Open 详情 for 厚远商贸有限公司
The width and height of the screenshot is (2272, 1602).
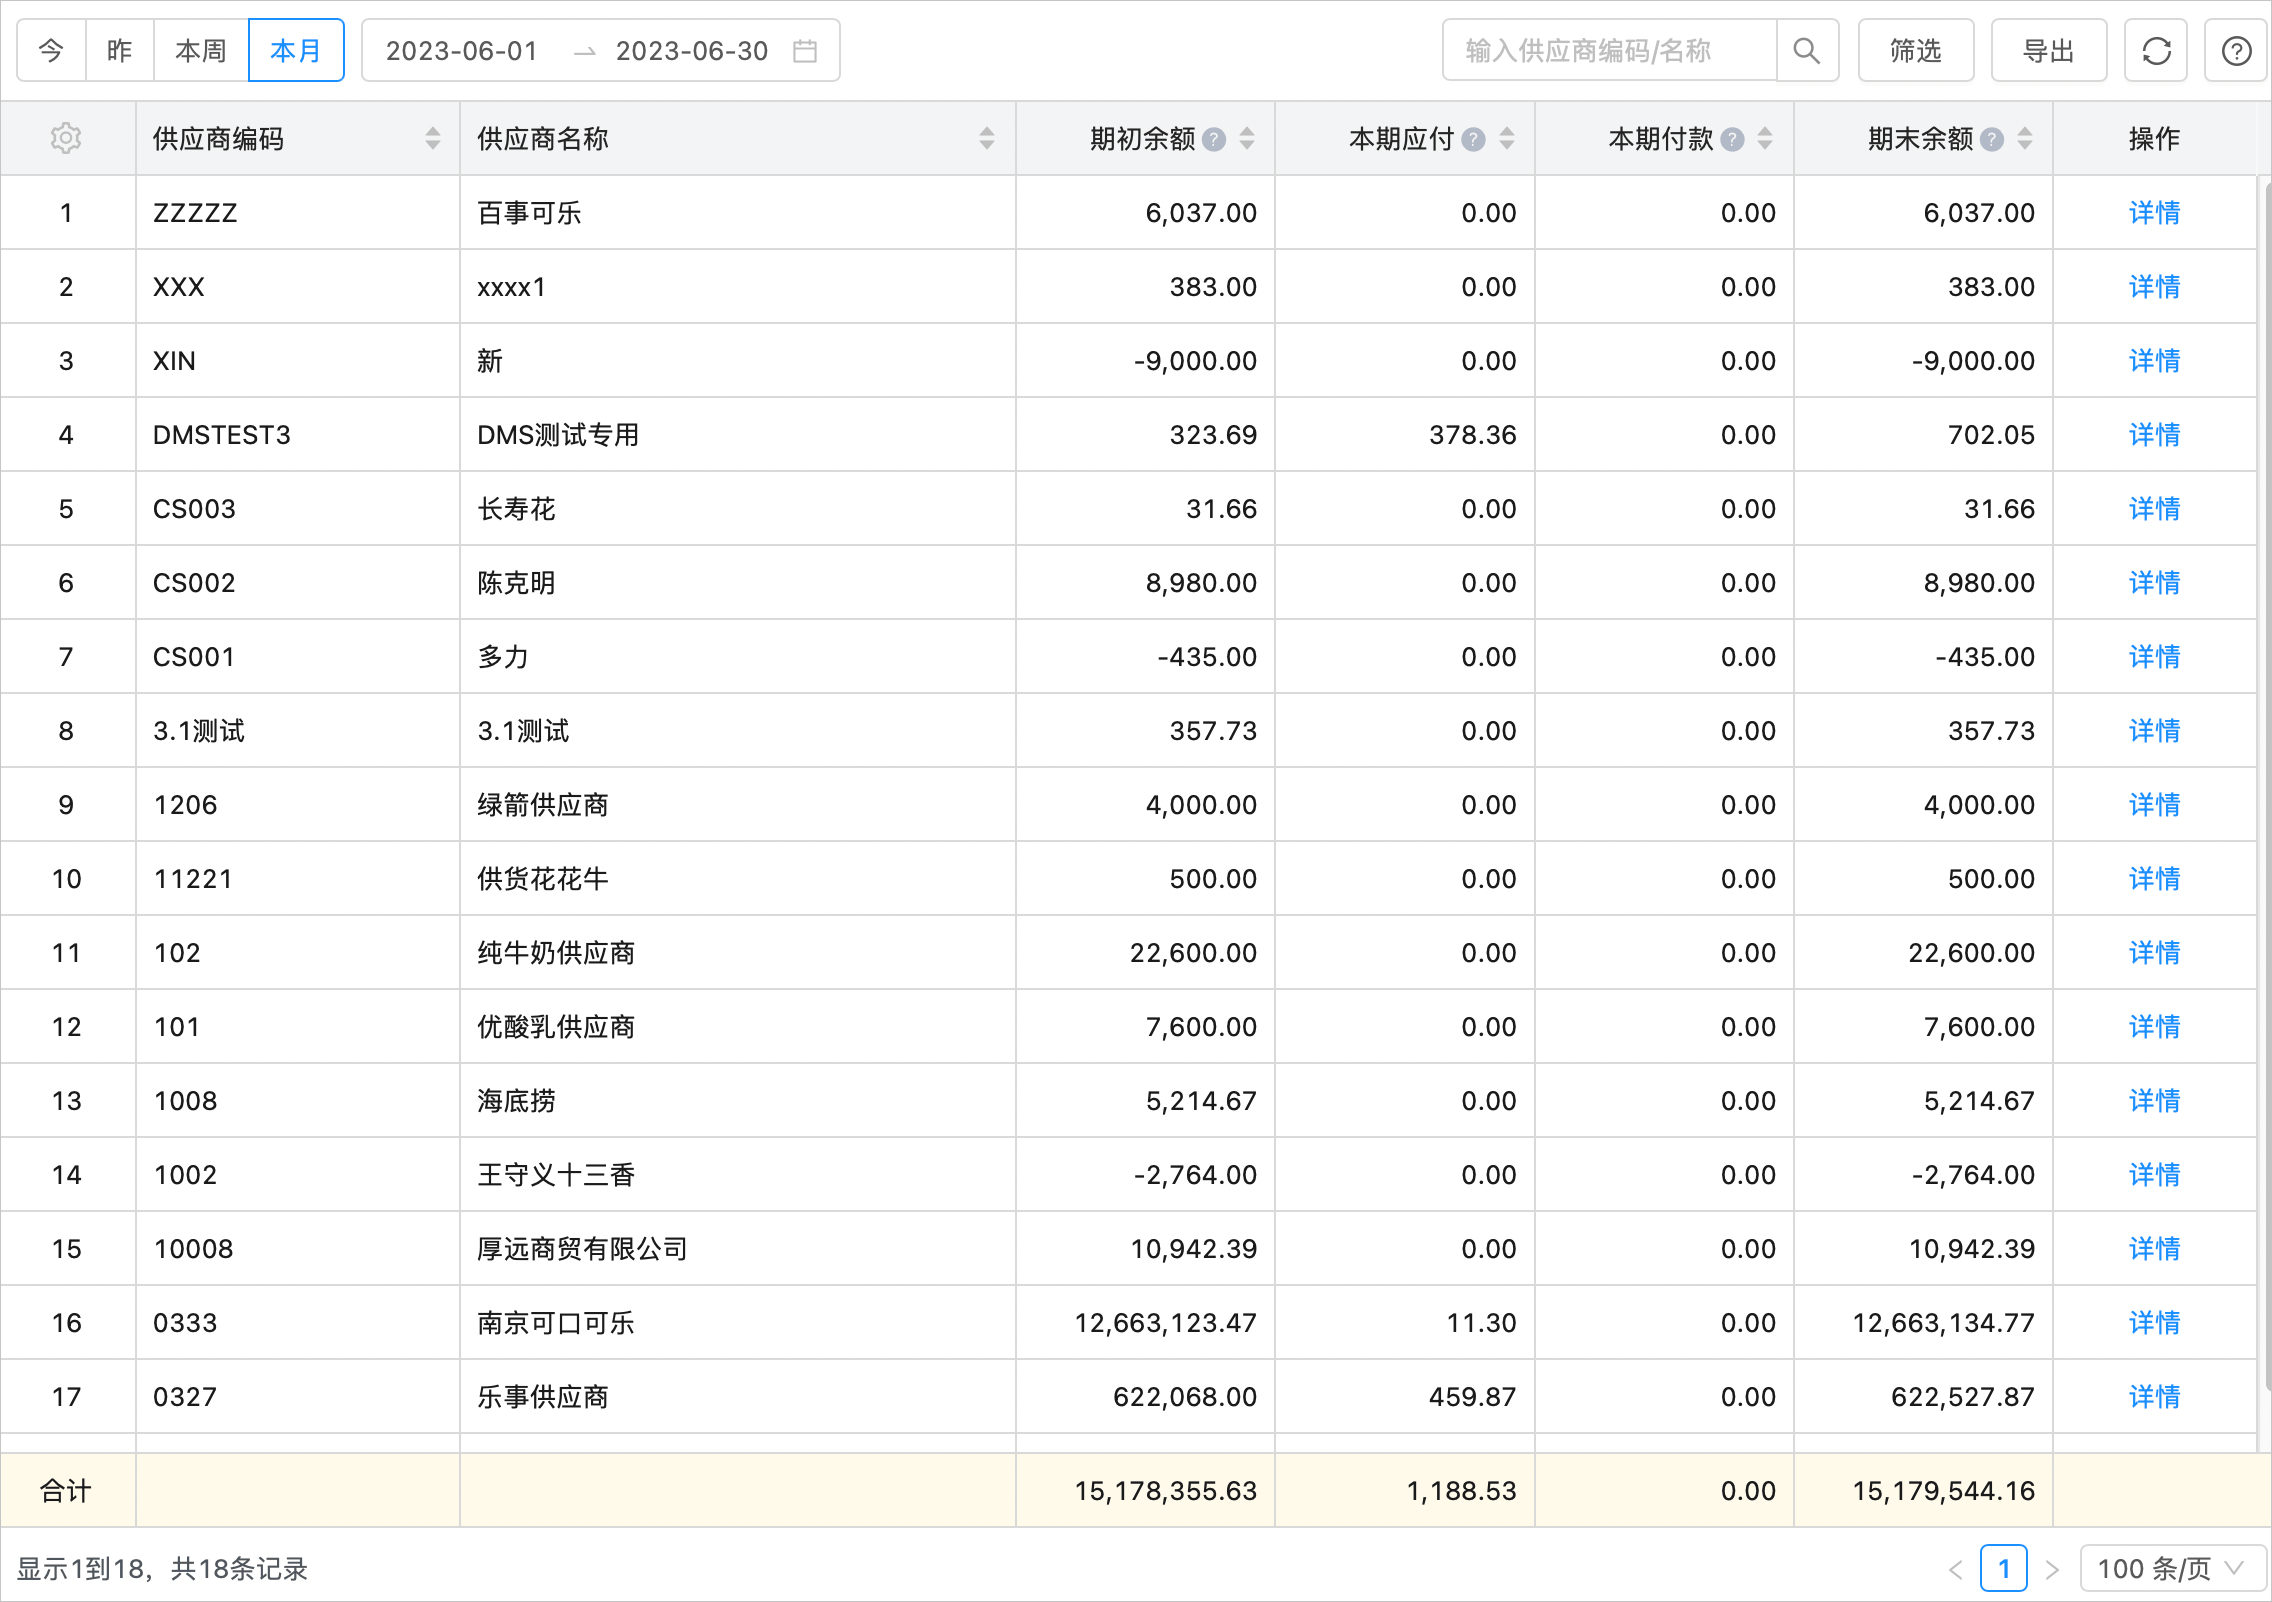[x=2155, y=1249]
